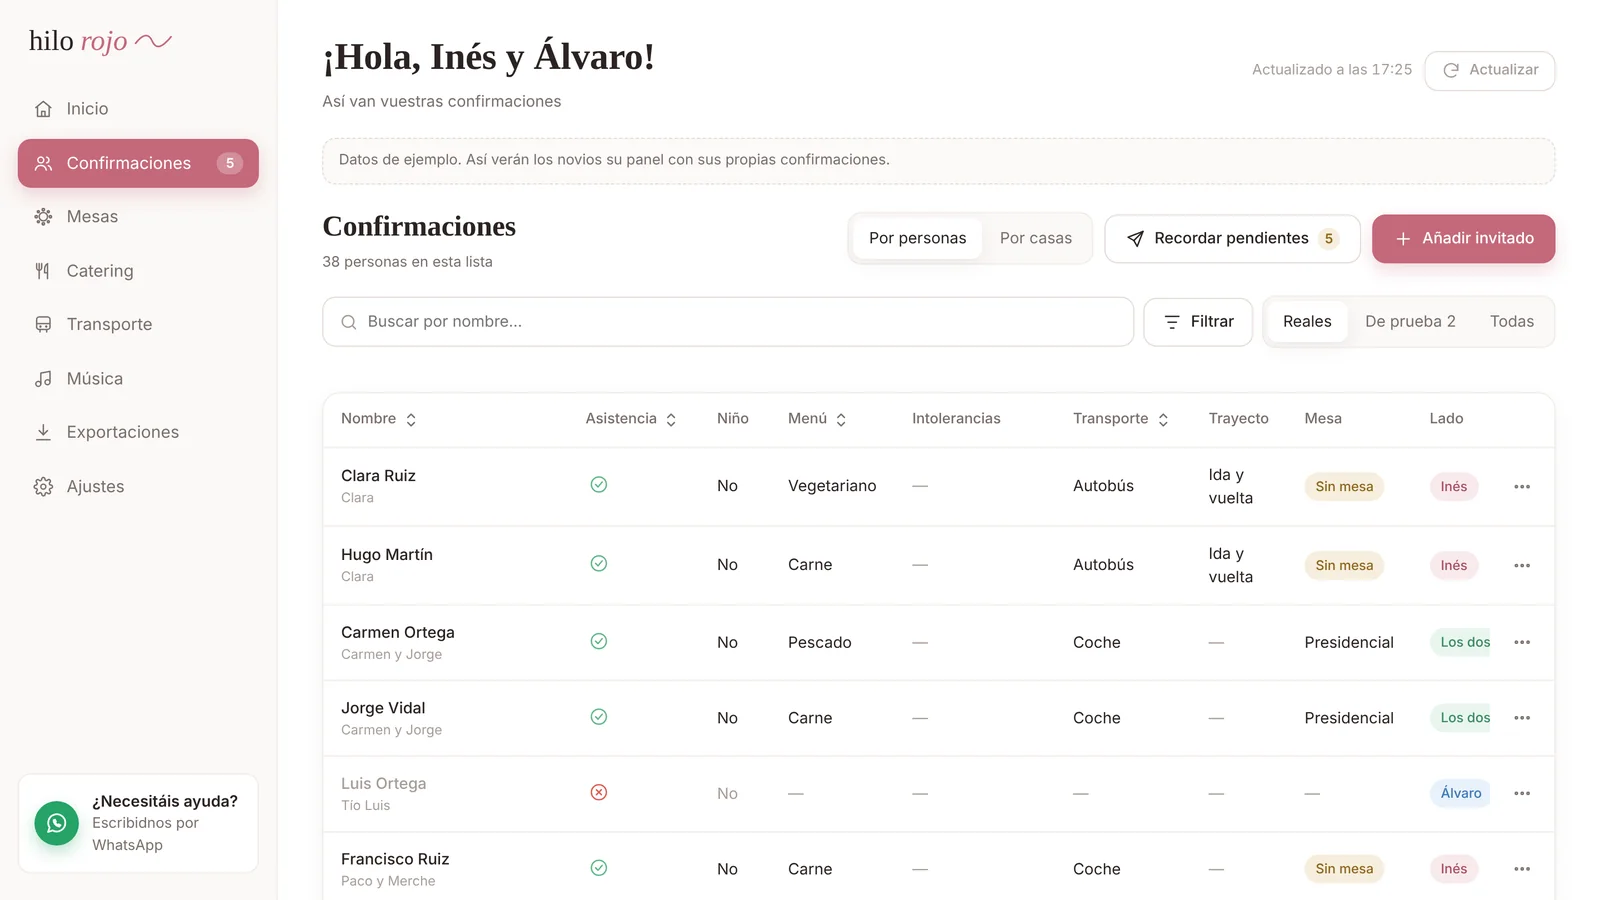Open more options for Clara Ruiz row
This screenshot has height=900, width=1600.
1522,487
